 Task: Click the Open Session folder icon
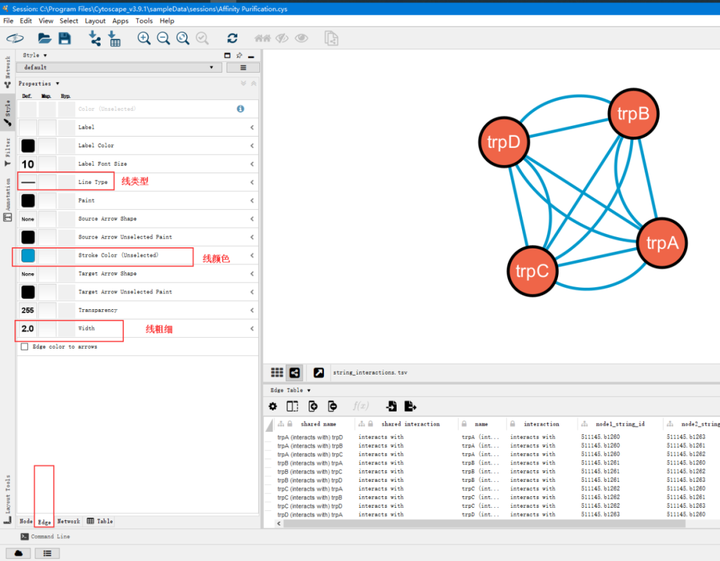[44, 38]
